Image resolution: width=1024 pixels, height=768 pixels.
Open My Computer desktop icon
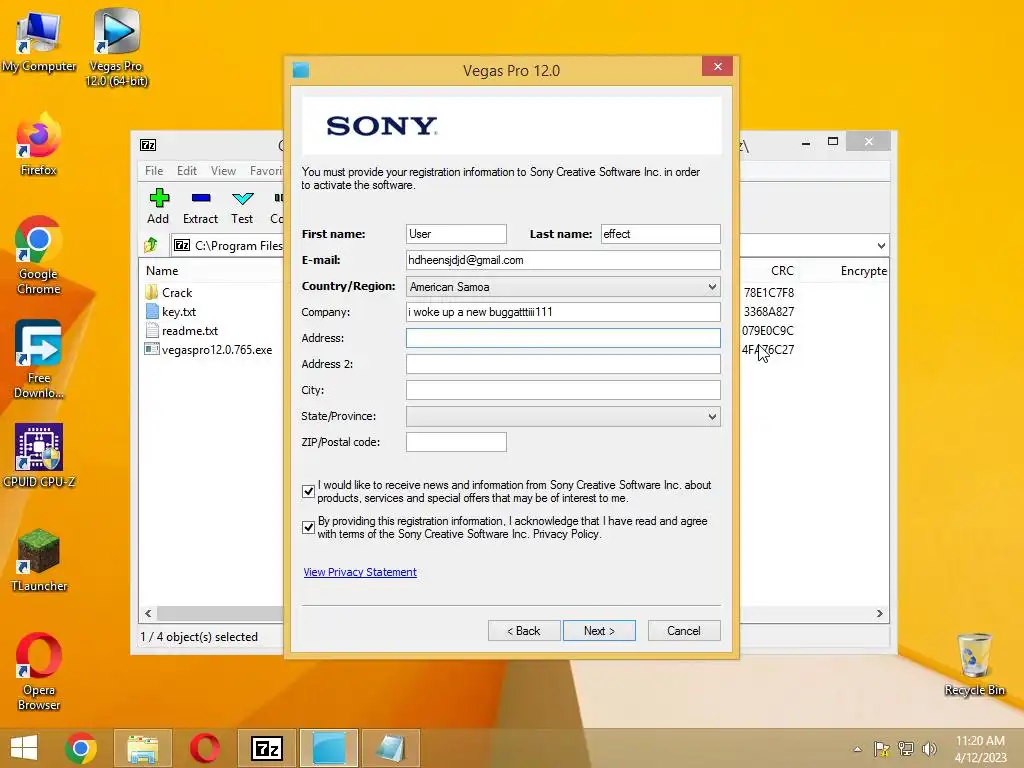(x=39, y=41)
